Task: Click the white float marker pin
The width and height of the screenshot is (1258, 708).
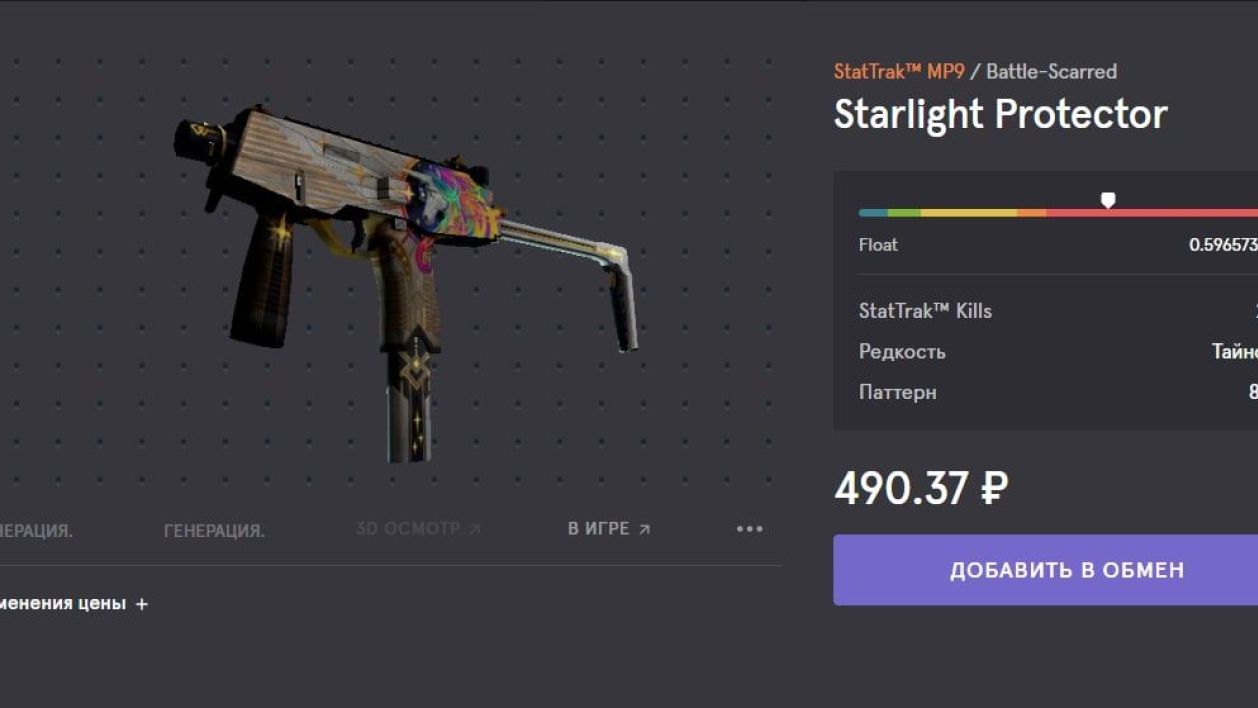Action: point(1108,201)
